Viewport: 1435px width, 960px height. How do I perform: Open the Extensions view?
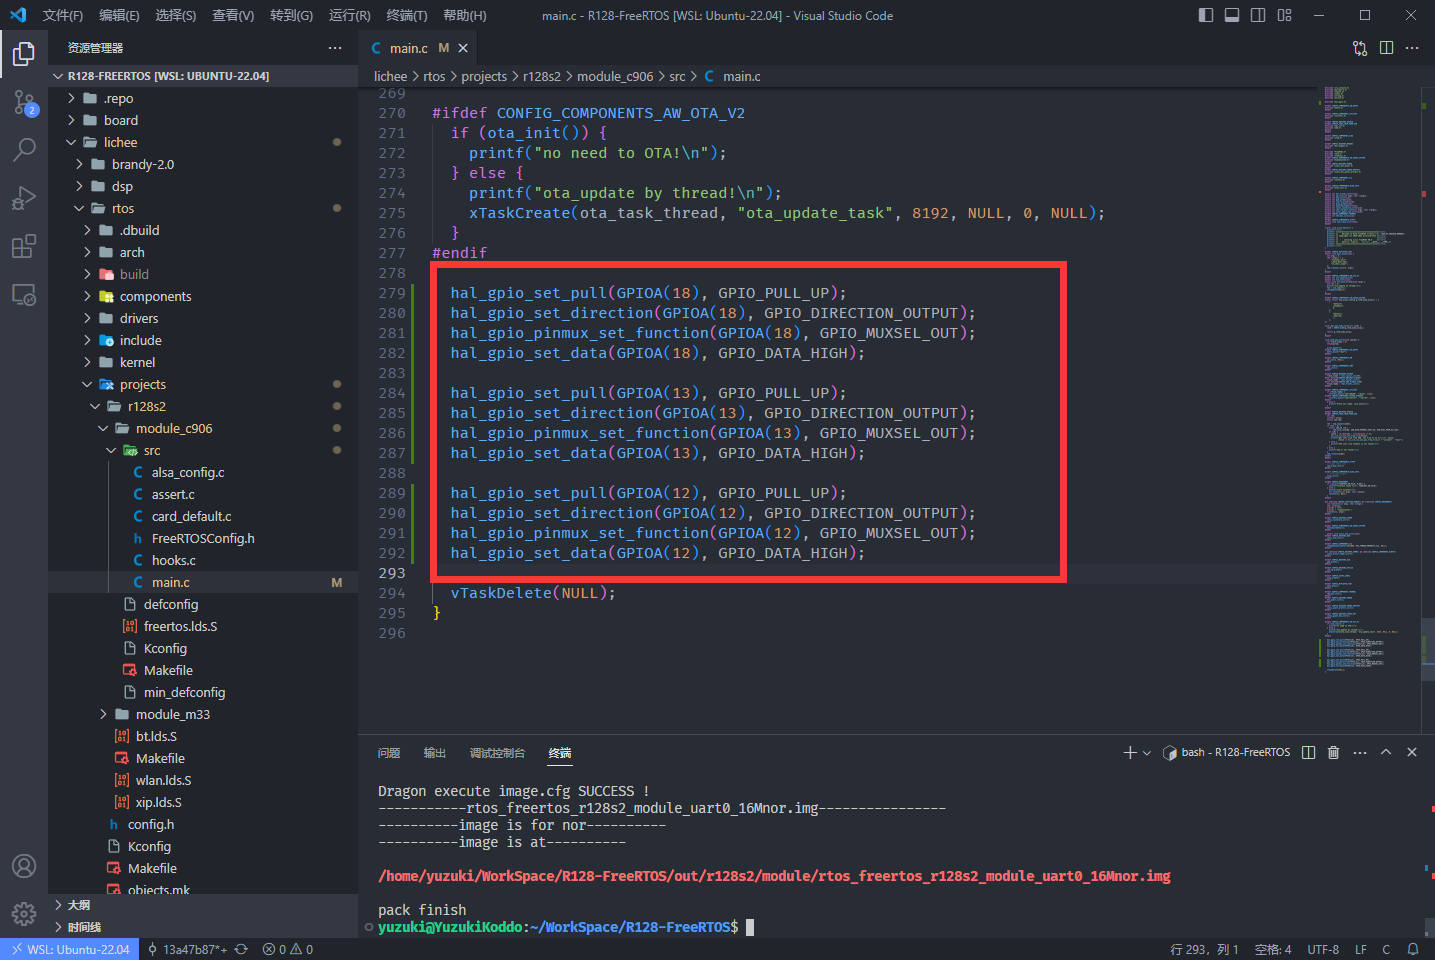tap(24, 246)
